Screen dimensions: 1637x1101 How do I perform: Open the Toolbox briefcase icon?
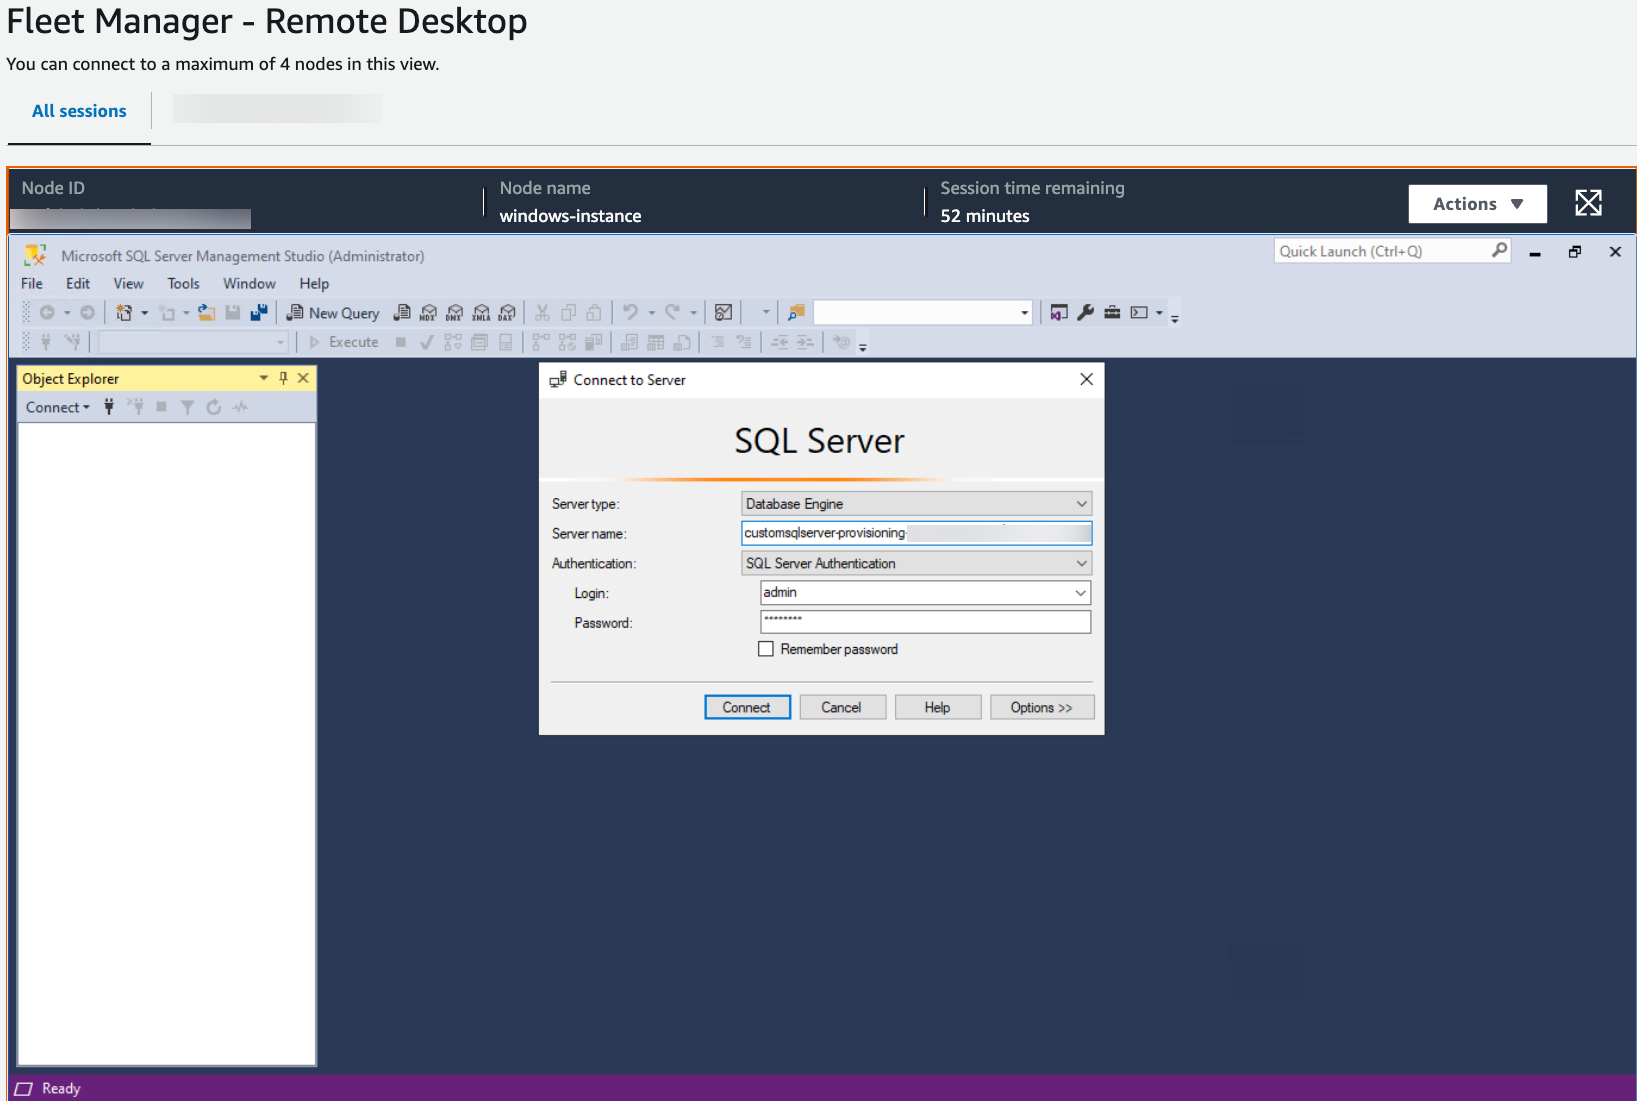[1112, 313]
